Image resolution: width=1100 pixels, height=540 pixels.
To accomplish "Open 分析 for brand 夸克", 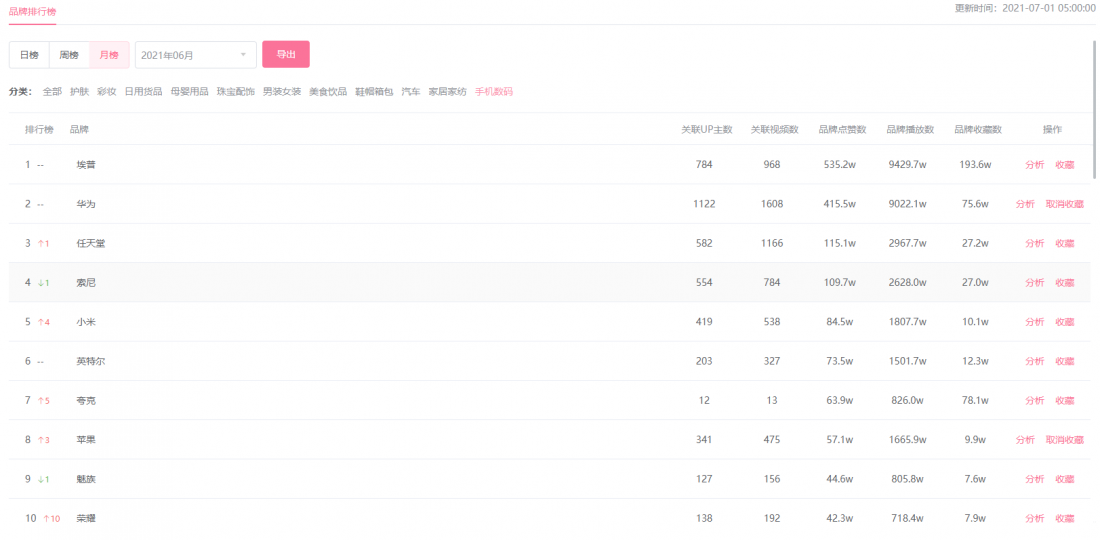I will click(x=1034, y=400).
